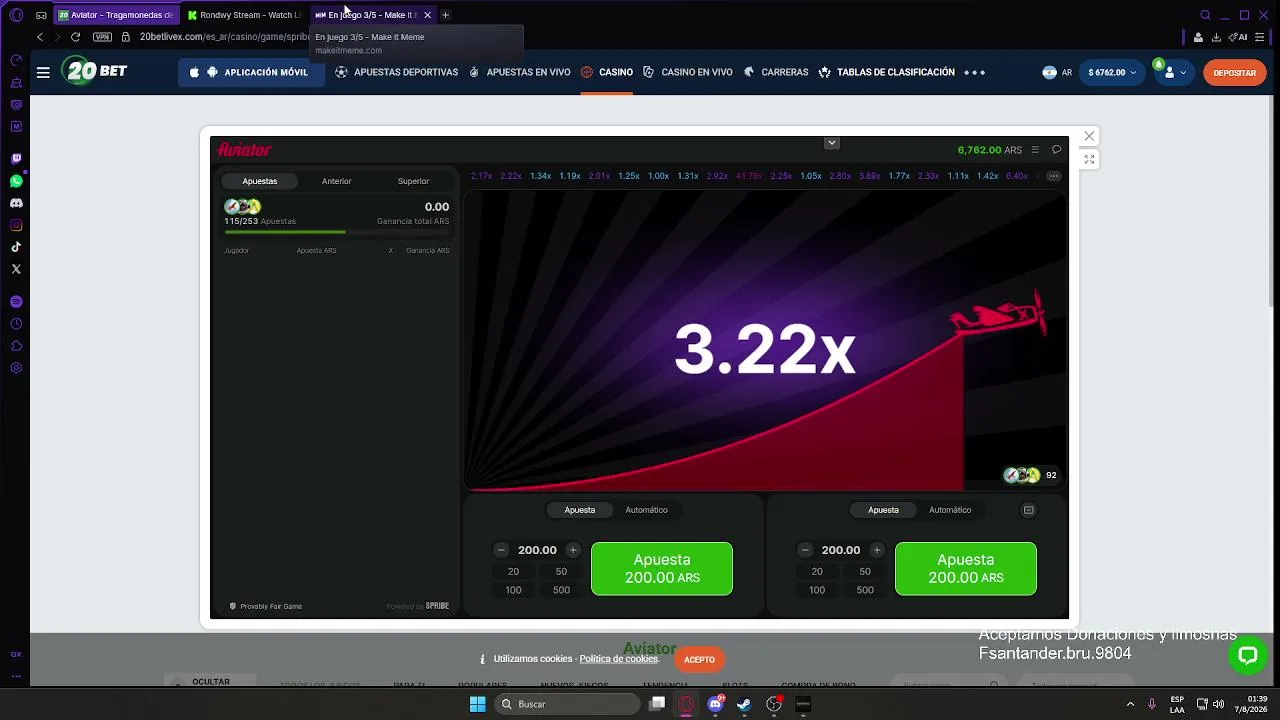Viewport: 1280px width, 720px height.
Task: Open the live chat support bubble
Action: [x=1247, y=656]
